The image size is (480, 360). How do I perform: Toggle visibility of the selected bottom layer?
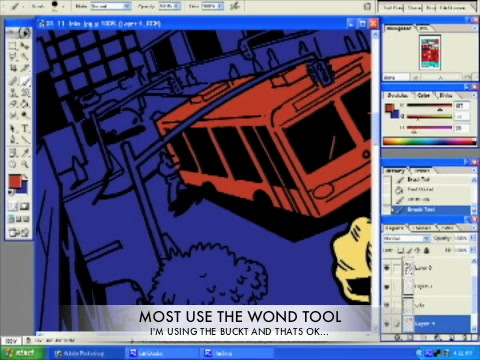tap(387, 323)
